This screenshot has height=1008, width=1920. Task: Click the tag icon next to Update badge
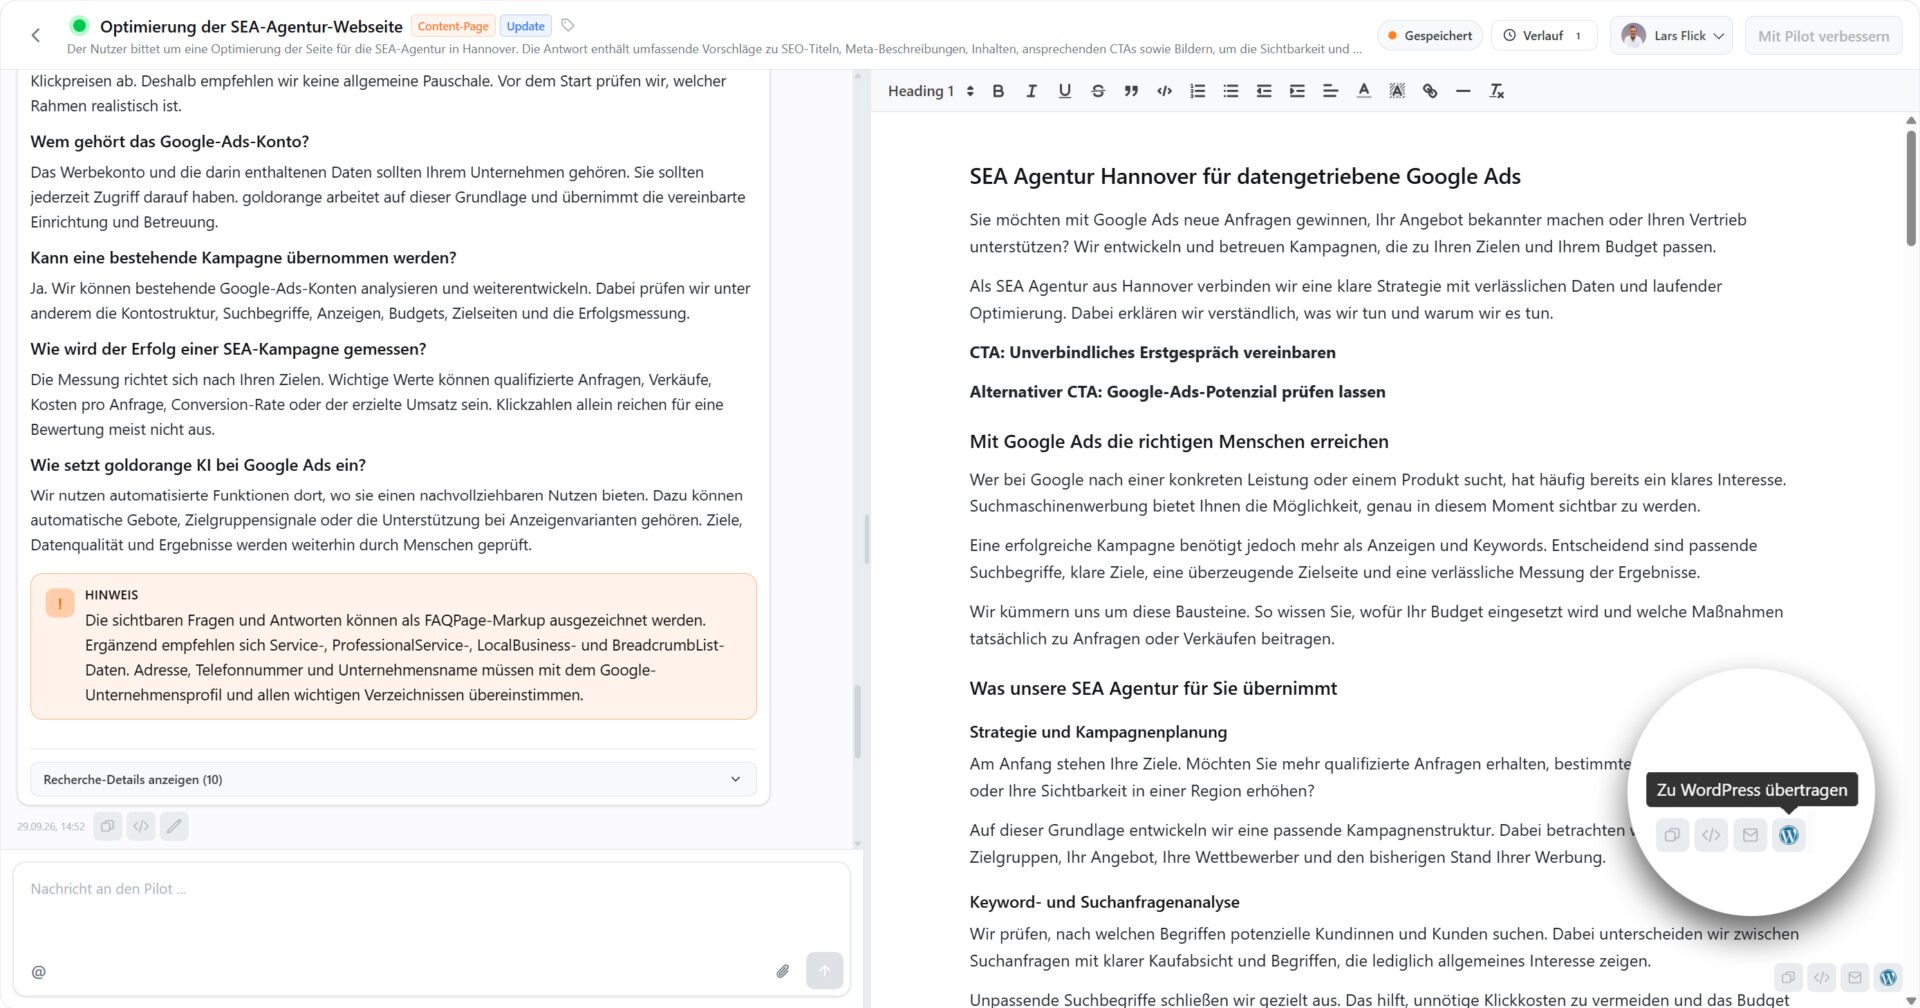[567, 26]
